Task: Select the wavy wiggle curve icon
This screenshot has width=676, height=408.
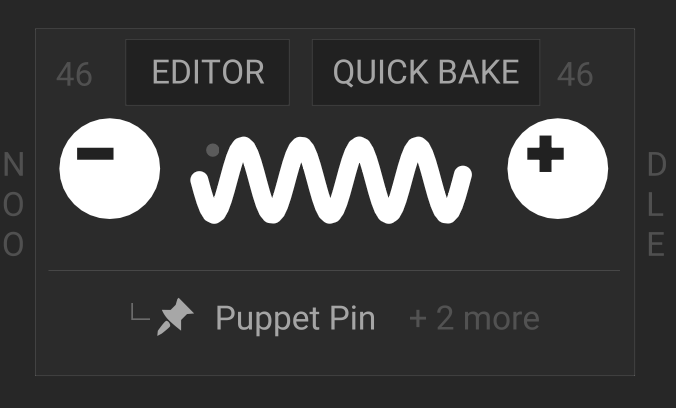Action: pos(331,180)
